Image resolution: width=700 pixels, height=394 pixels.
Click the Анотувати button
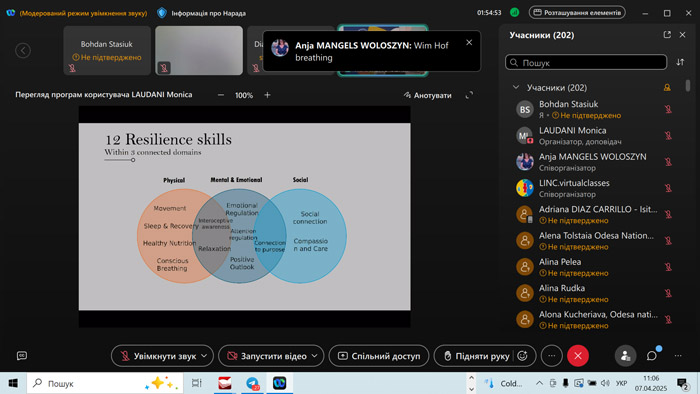pos(427,95)
